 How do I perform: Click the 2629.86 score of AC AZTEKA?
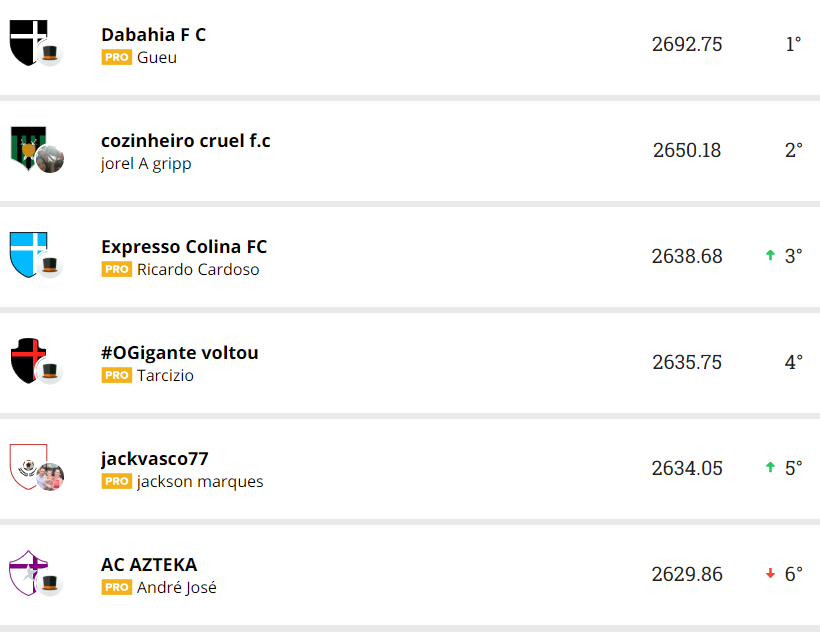[686, 574]
